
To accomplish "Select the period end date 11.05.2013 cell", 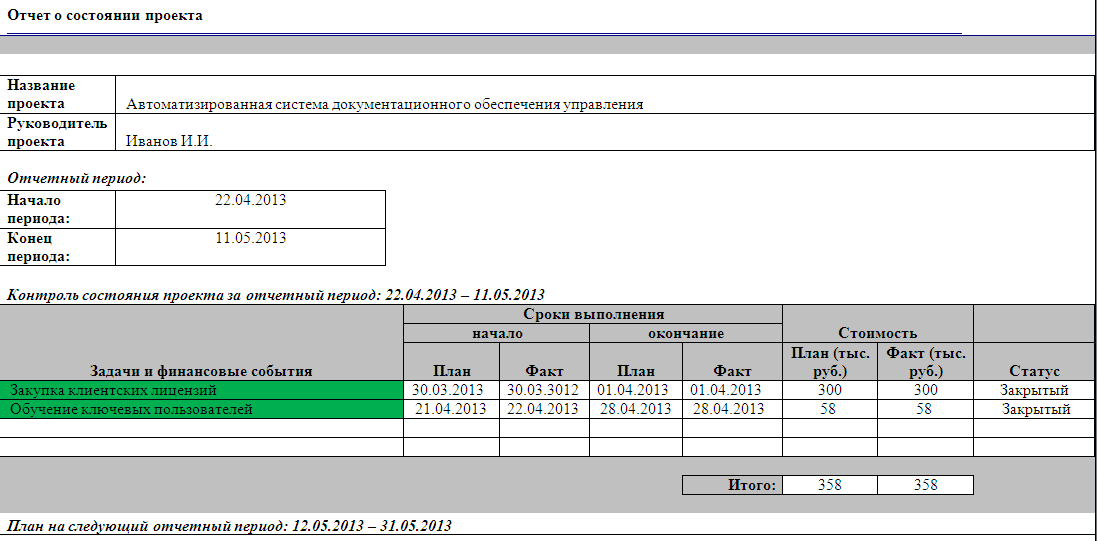I will pyautogui.click(x=250, y=238).
